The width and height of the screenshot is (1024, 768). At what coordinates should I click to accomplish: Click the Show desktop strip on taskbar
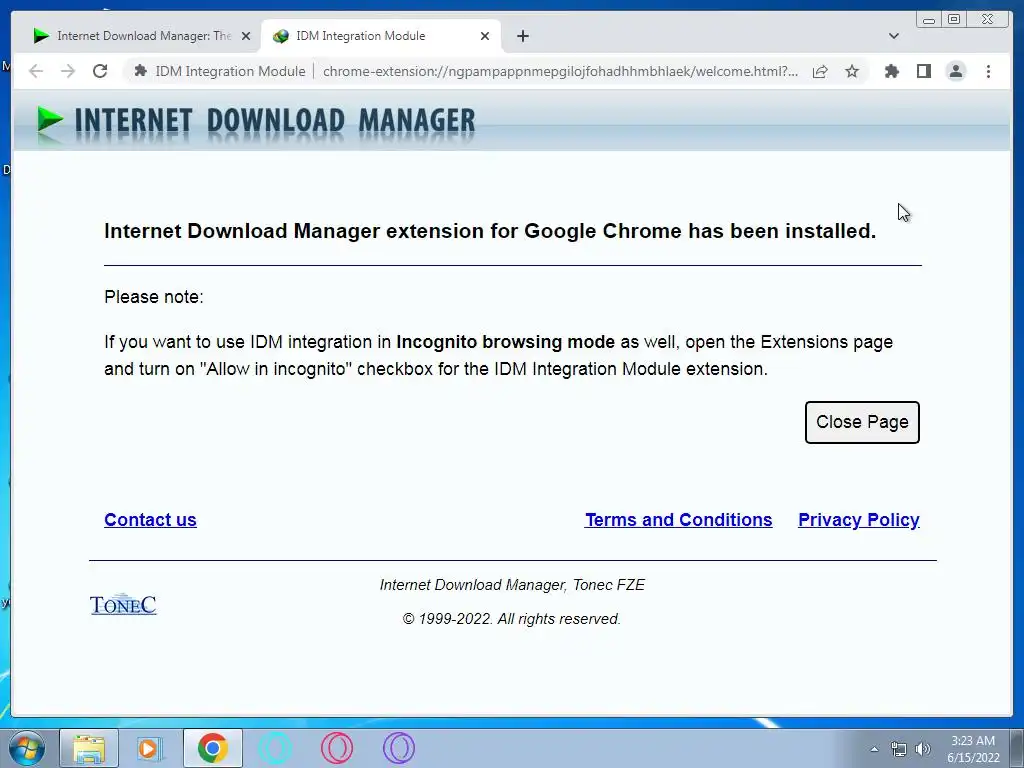click(1016, 749)
